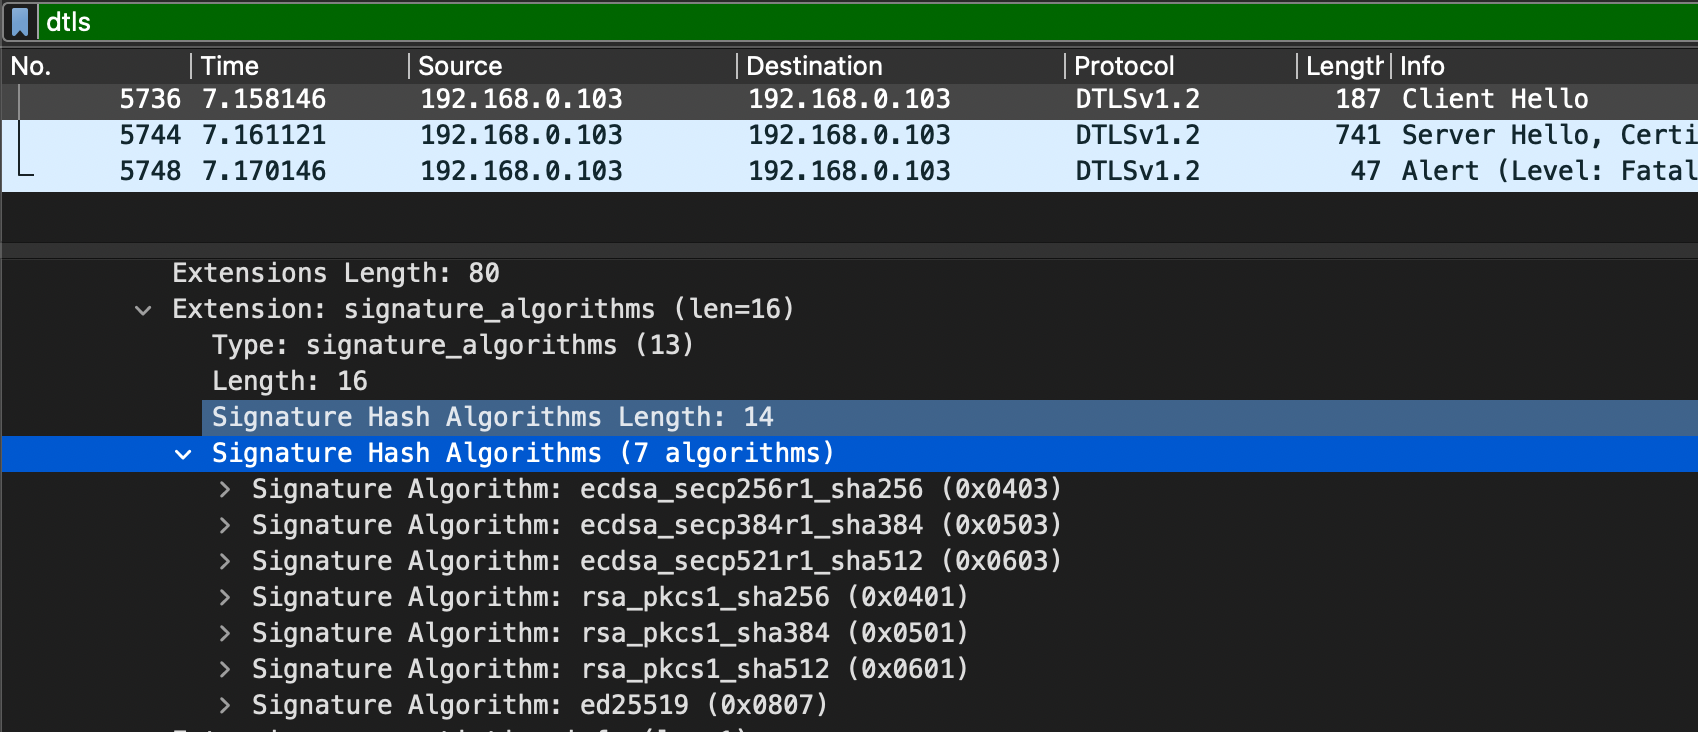The width and height of the screenshot is (1698, 732).
Task: Select Signature Algorithm ed25519 (0x0807) text
Action: click(x=540, y=705)
